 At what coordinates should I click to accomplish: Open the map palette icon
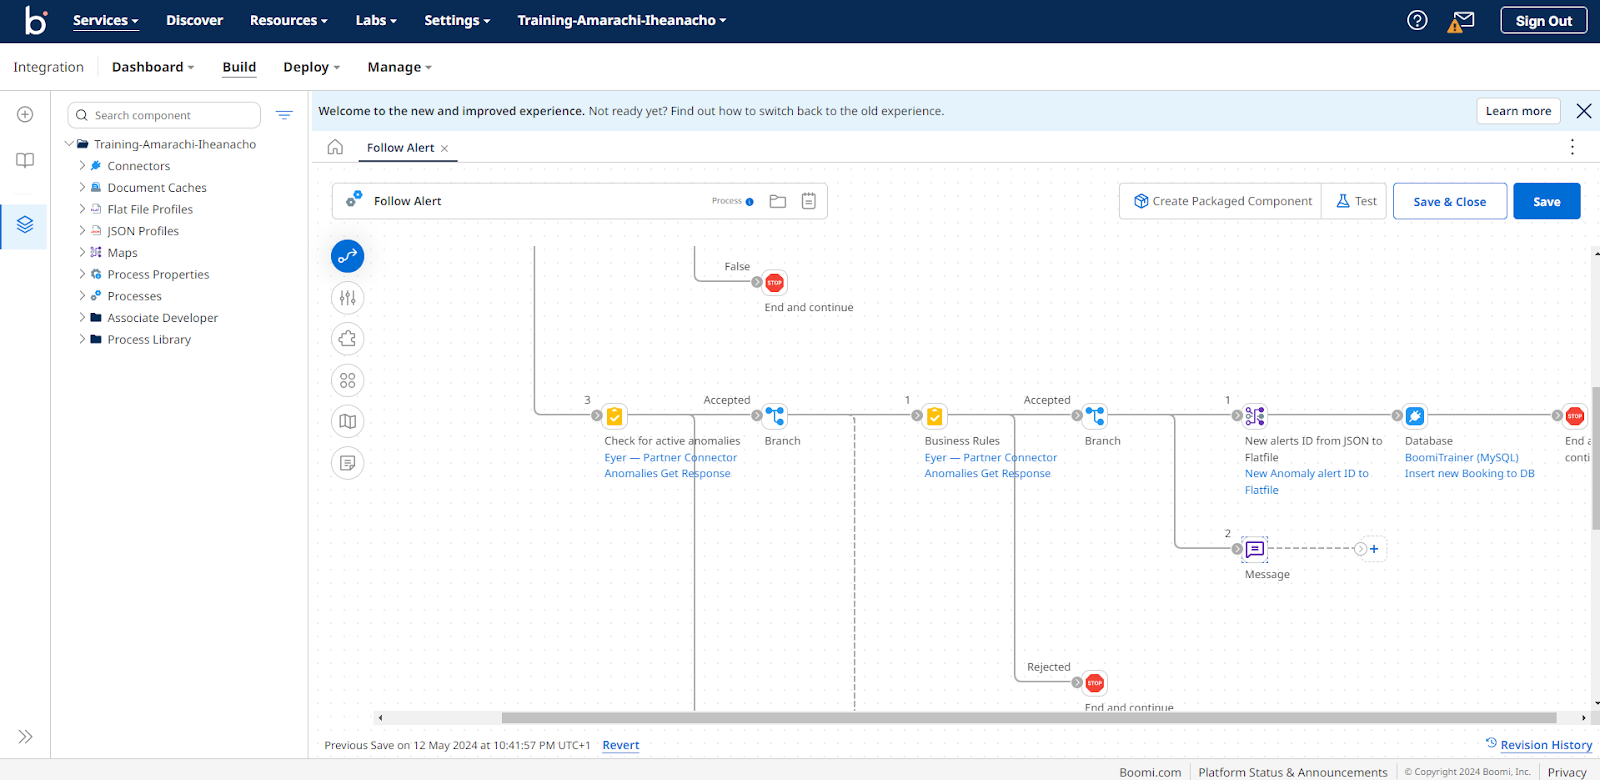347,421
